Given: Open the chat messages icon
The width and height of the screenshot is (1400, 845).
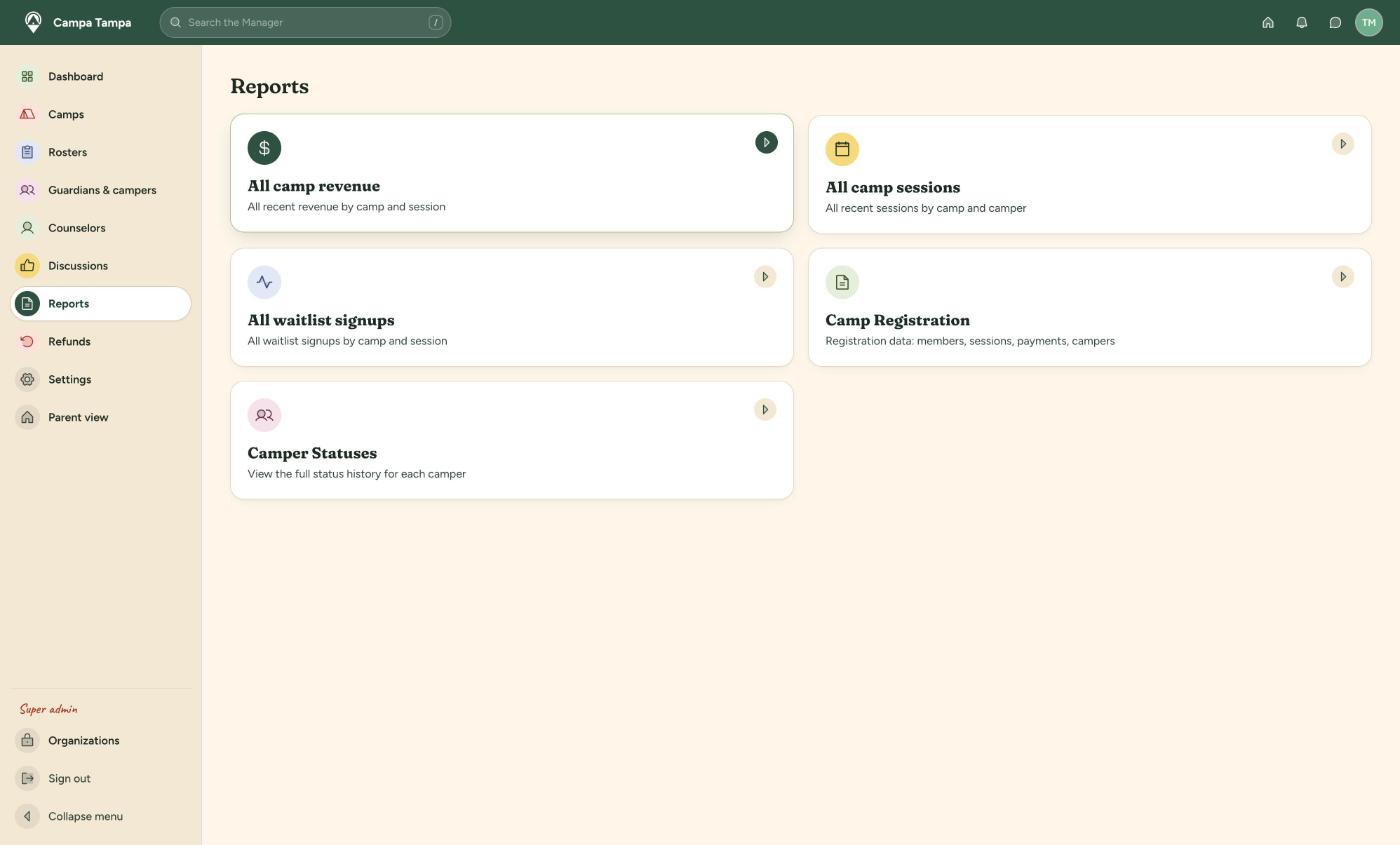Looking at the screenshot, I should (1335, 22).
